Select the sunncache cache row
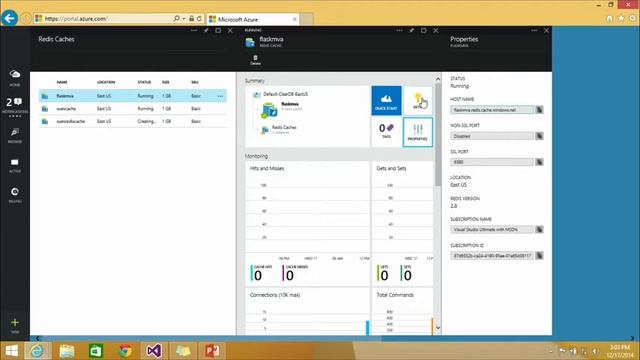The width and height of the screenshot is (640, 360). coord(133,109)
